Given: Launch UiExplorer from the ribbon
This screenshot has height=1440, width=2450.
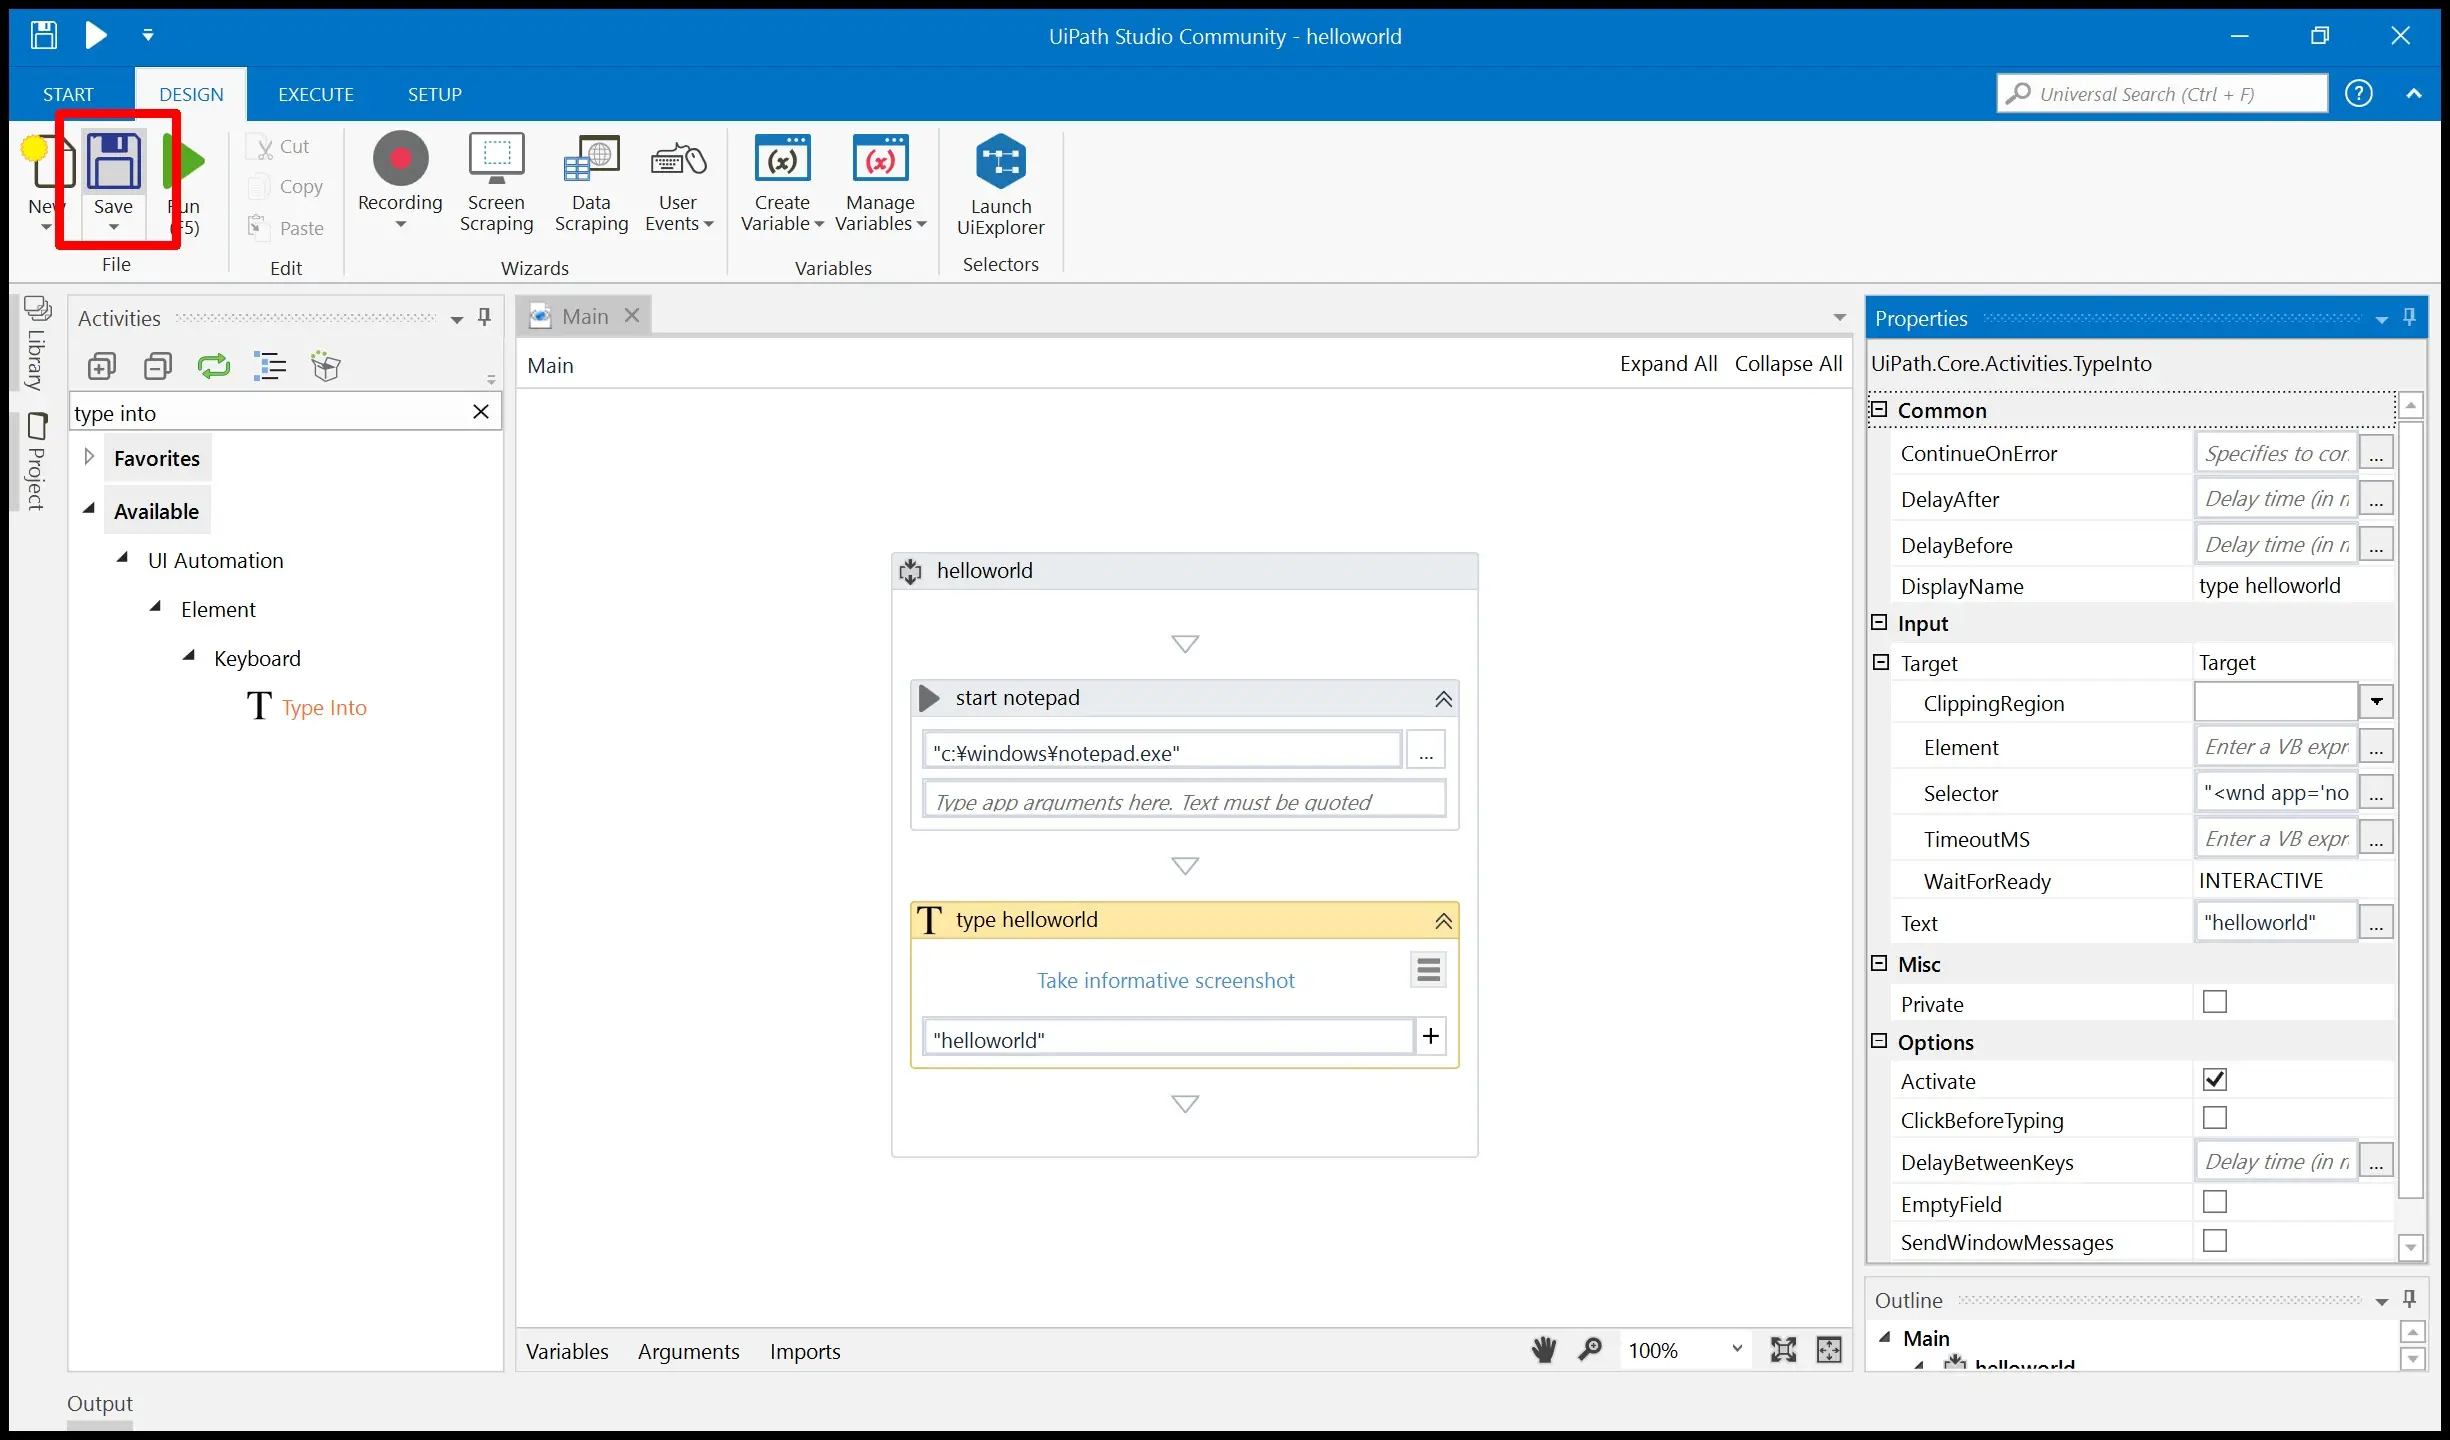Looking at the screenshot, I should click(x=1000, y=185).
